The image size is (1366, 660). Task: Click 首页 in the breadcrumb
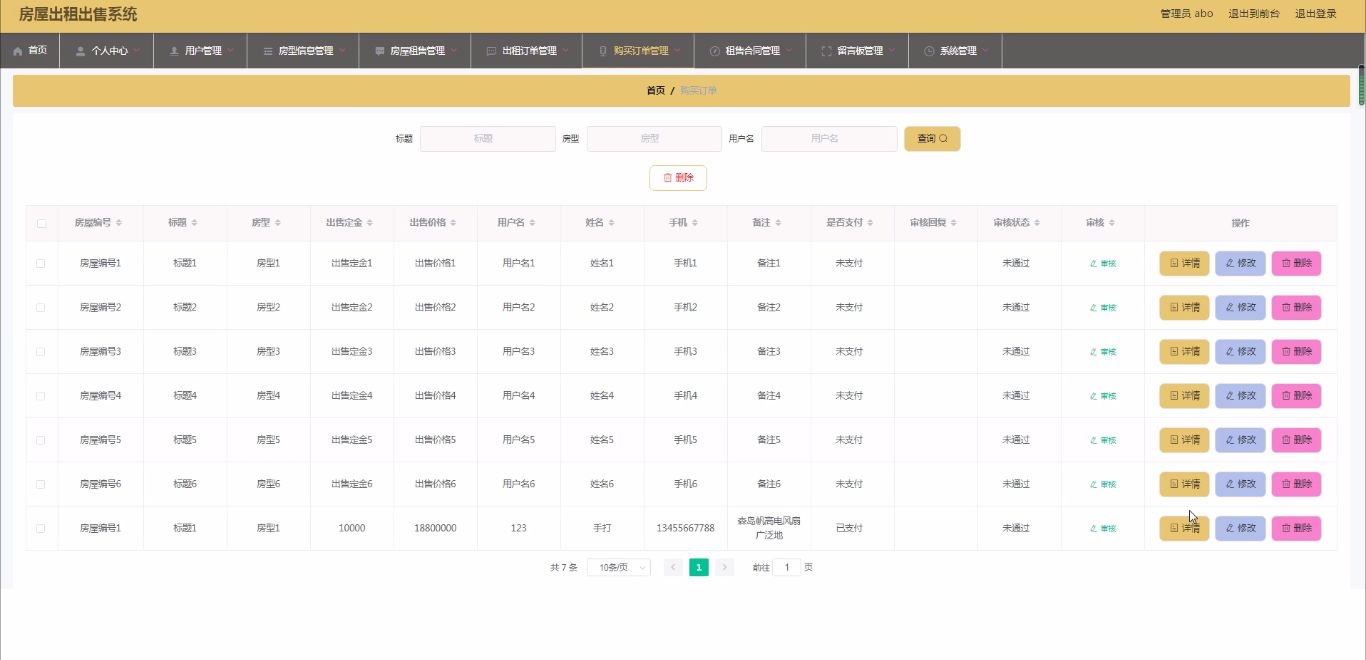click(x=655, y=90)
